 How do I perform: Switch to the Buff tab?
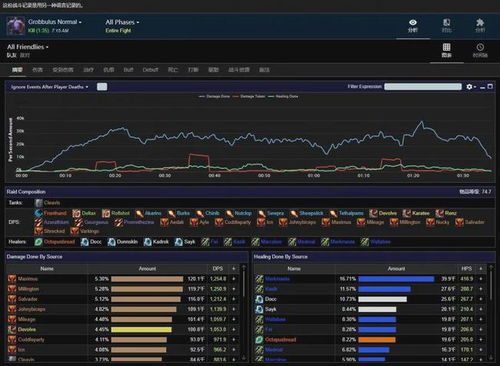click(128, 70)
